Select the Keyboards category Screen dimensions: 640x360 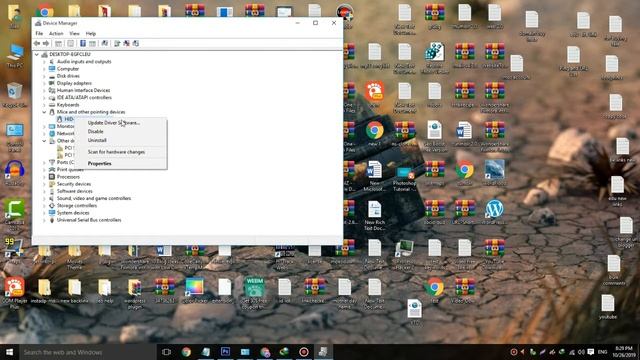pos(68,105)
